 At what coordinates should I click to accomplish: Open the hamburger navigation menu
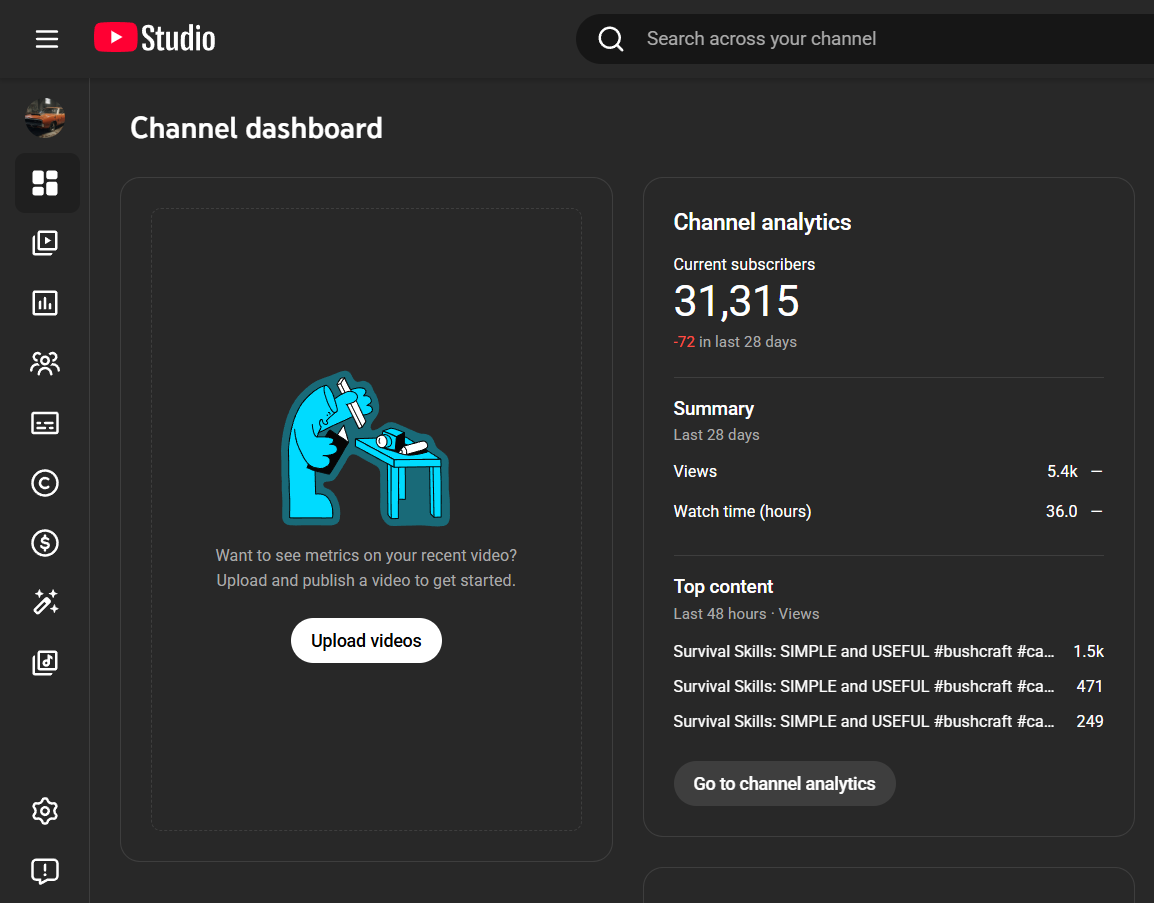tap(47, 39)
